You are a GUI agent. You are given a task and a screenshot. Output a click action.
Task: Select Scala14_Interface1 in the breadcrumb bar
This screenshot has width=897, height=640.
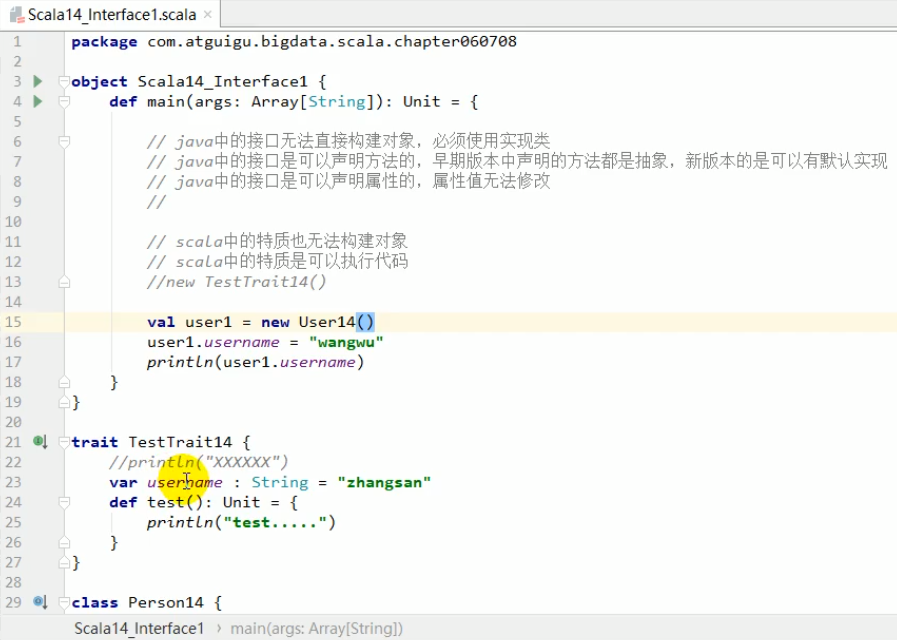(x=139, y=628)
